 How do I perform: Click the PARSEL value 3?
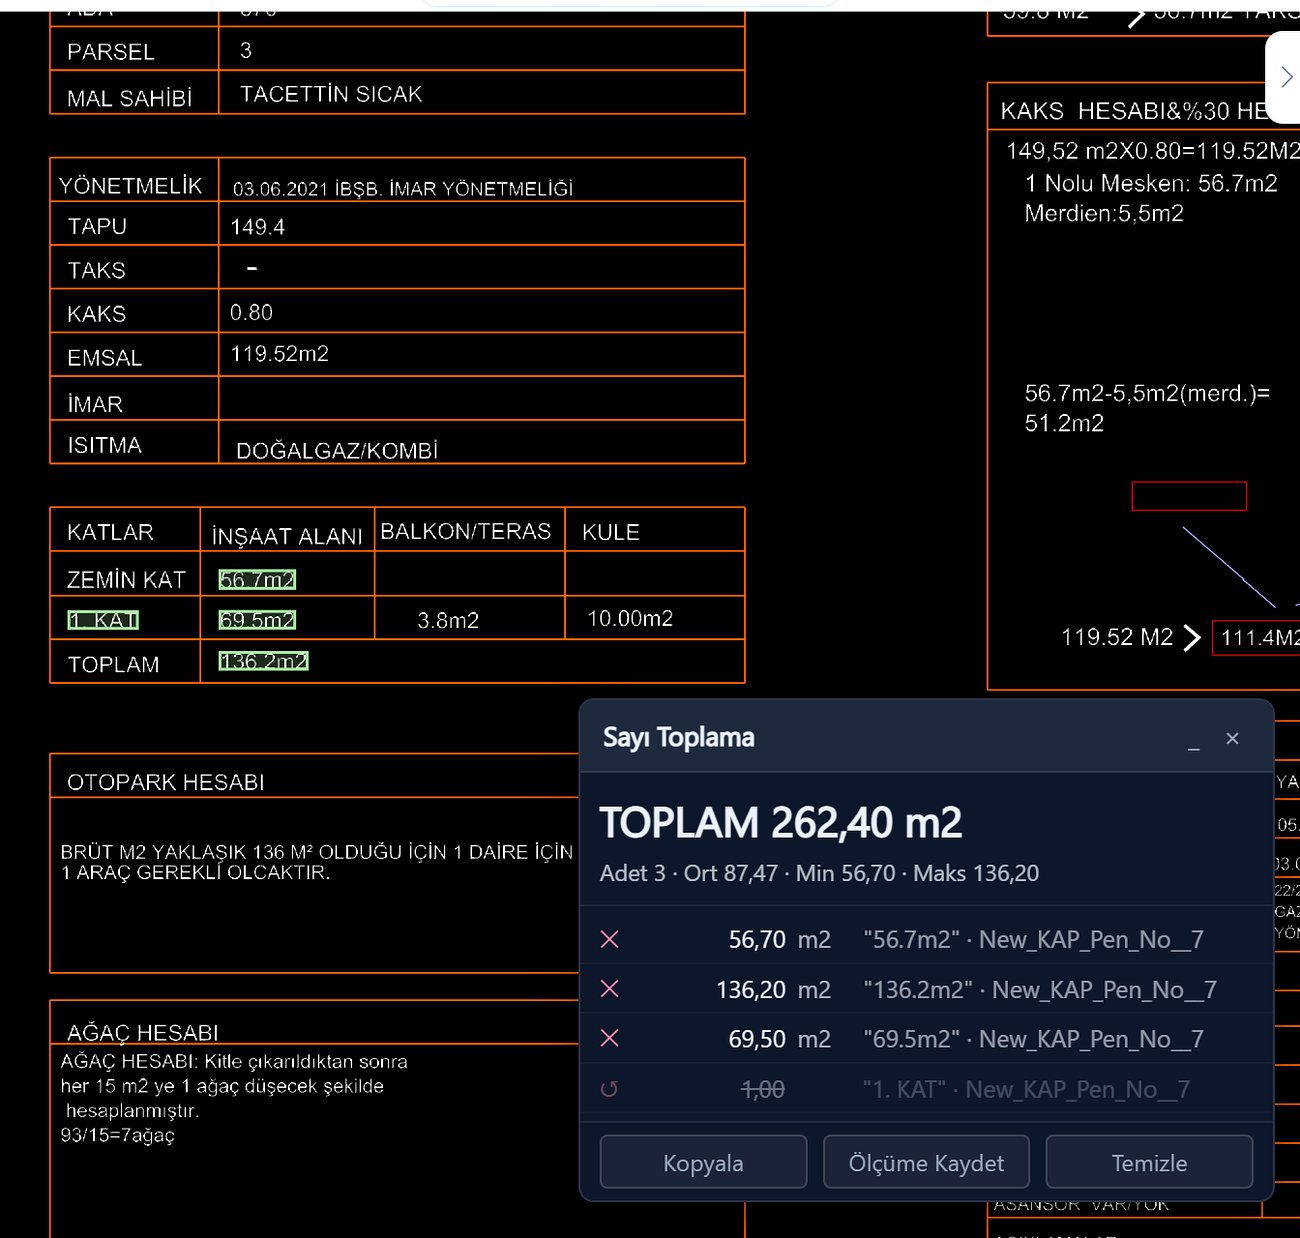246,51
